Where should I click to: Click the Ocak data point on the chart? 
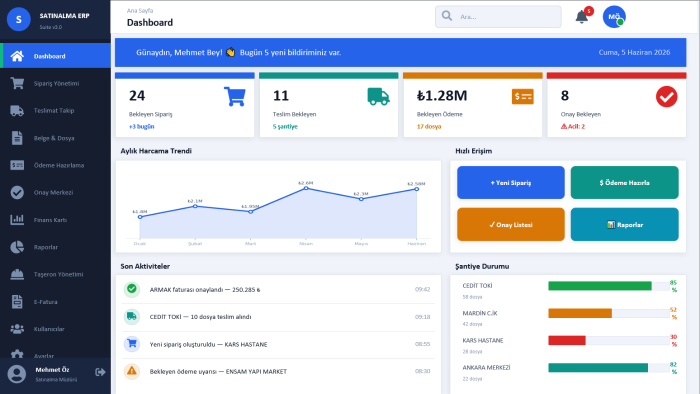tap(140, 217)
